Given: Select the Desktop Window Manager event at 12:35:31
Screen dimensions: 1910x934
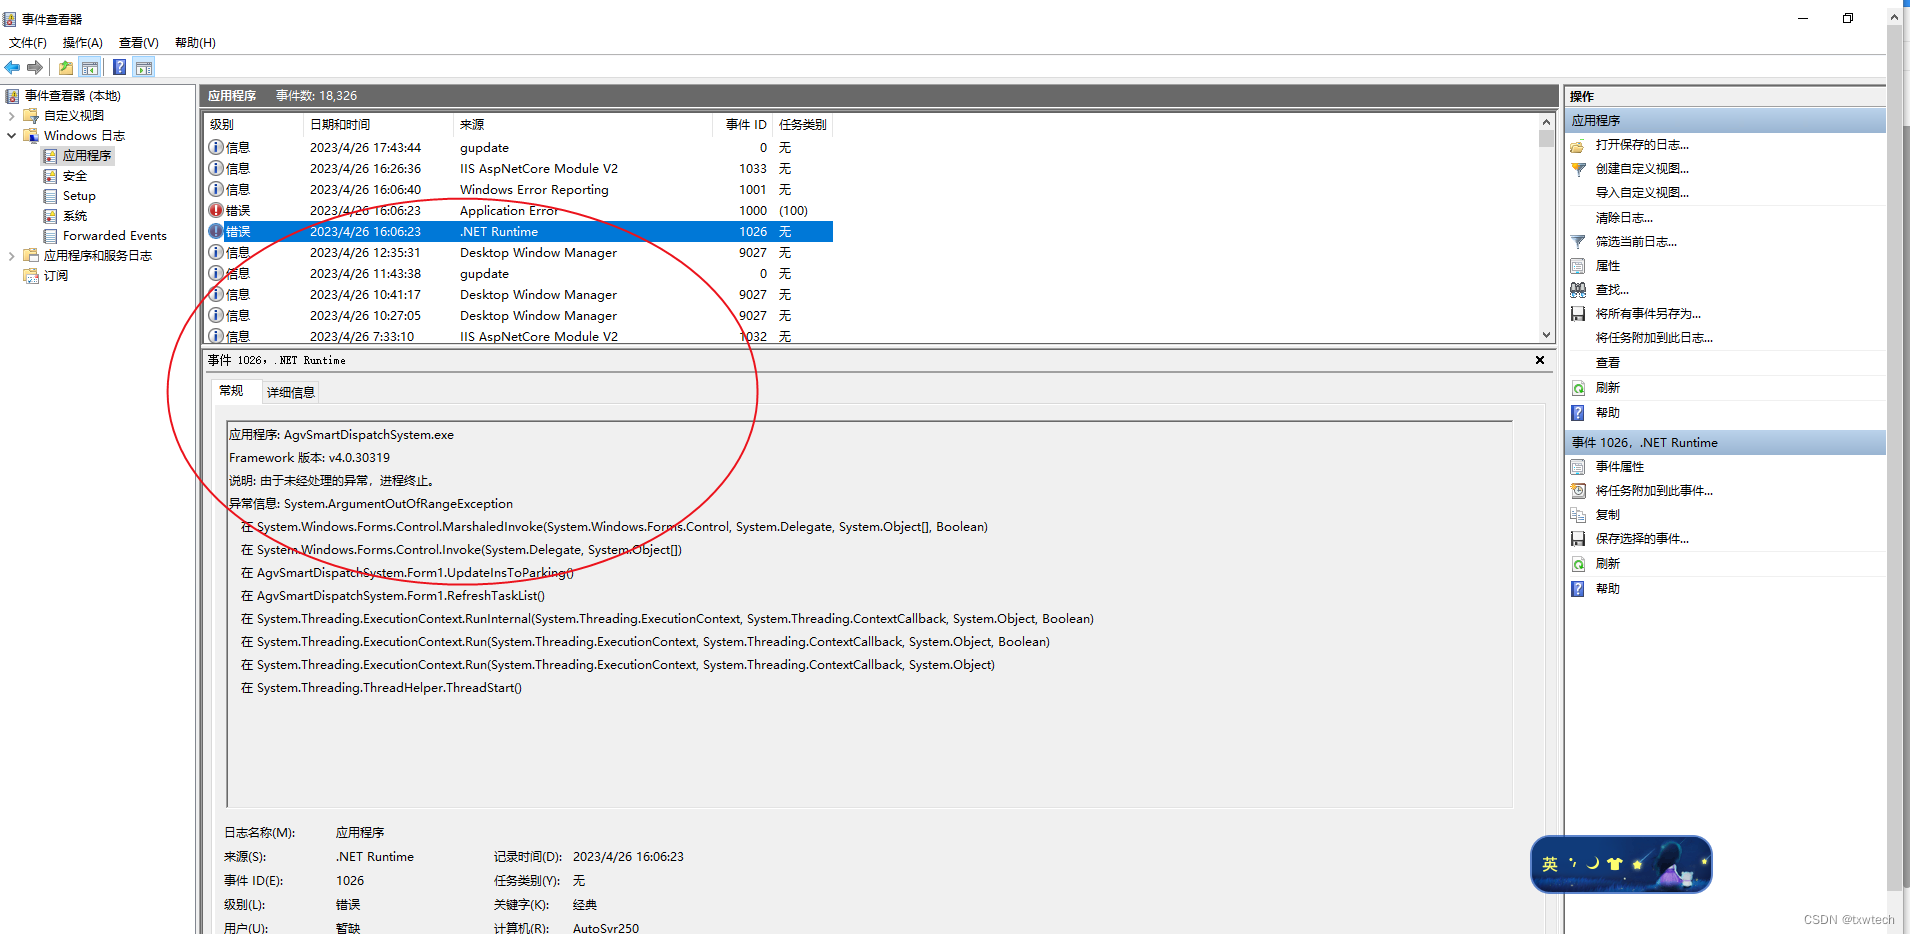Looking at the screenshot, I should click(518, 253).
